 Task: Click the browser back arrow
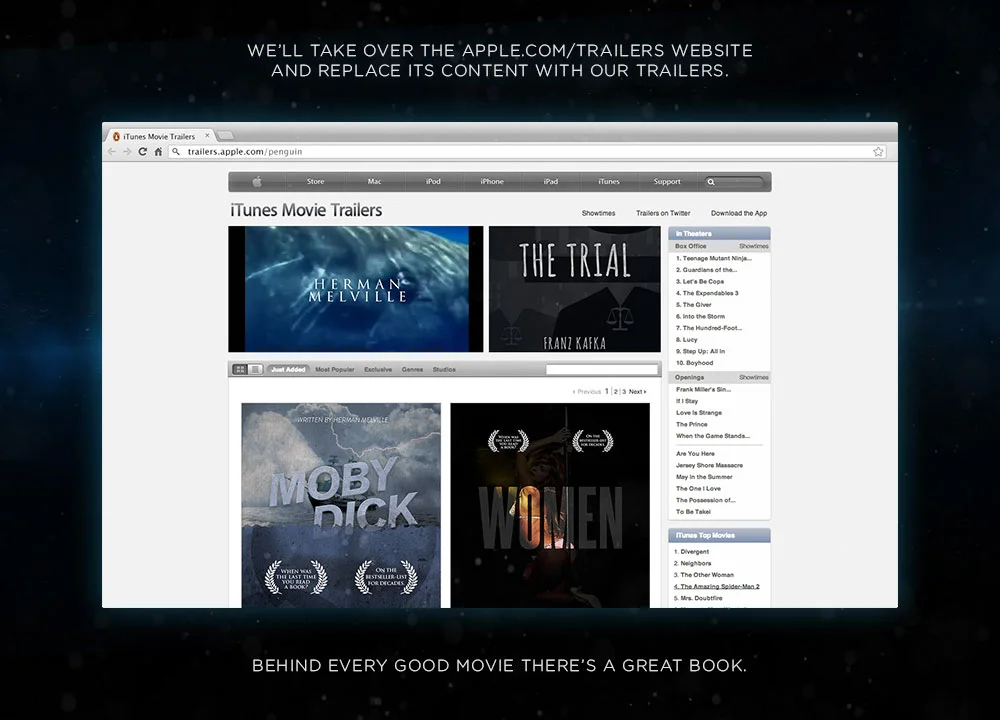pyautogui.click(x=112, y=152)
